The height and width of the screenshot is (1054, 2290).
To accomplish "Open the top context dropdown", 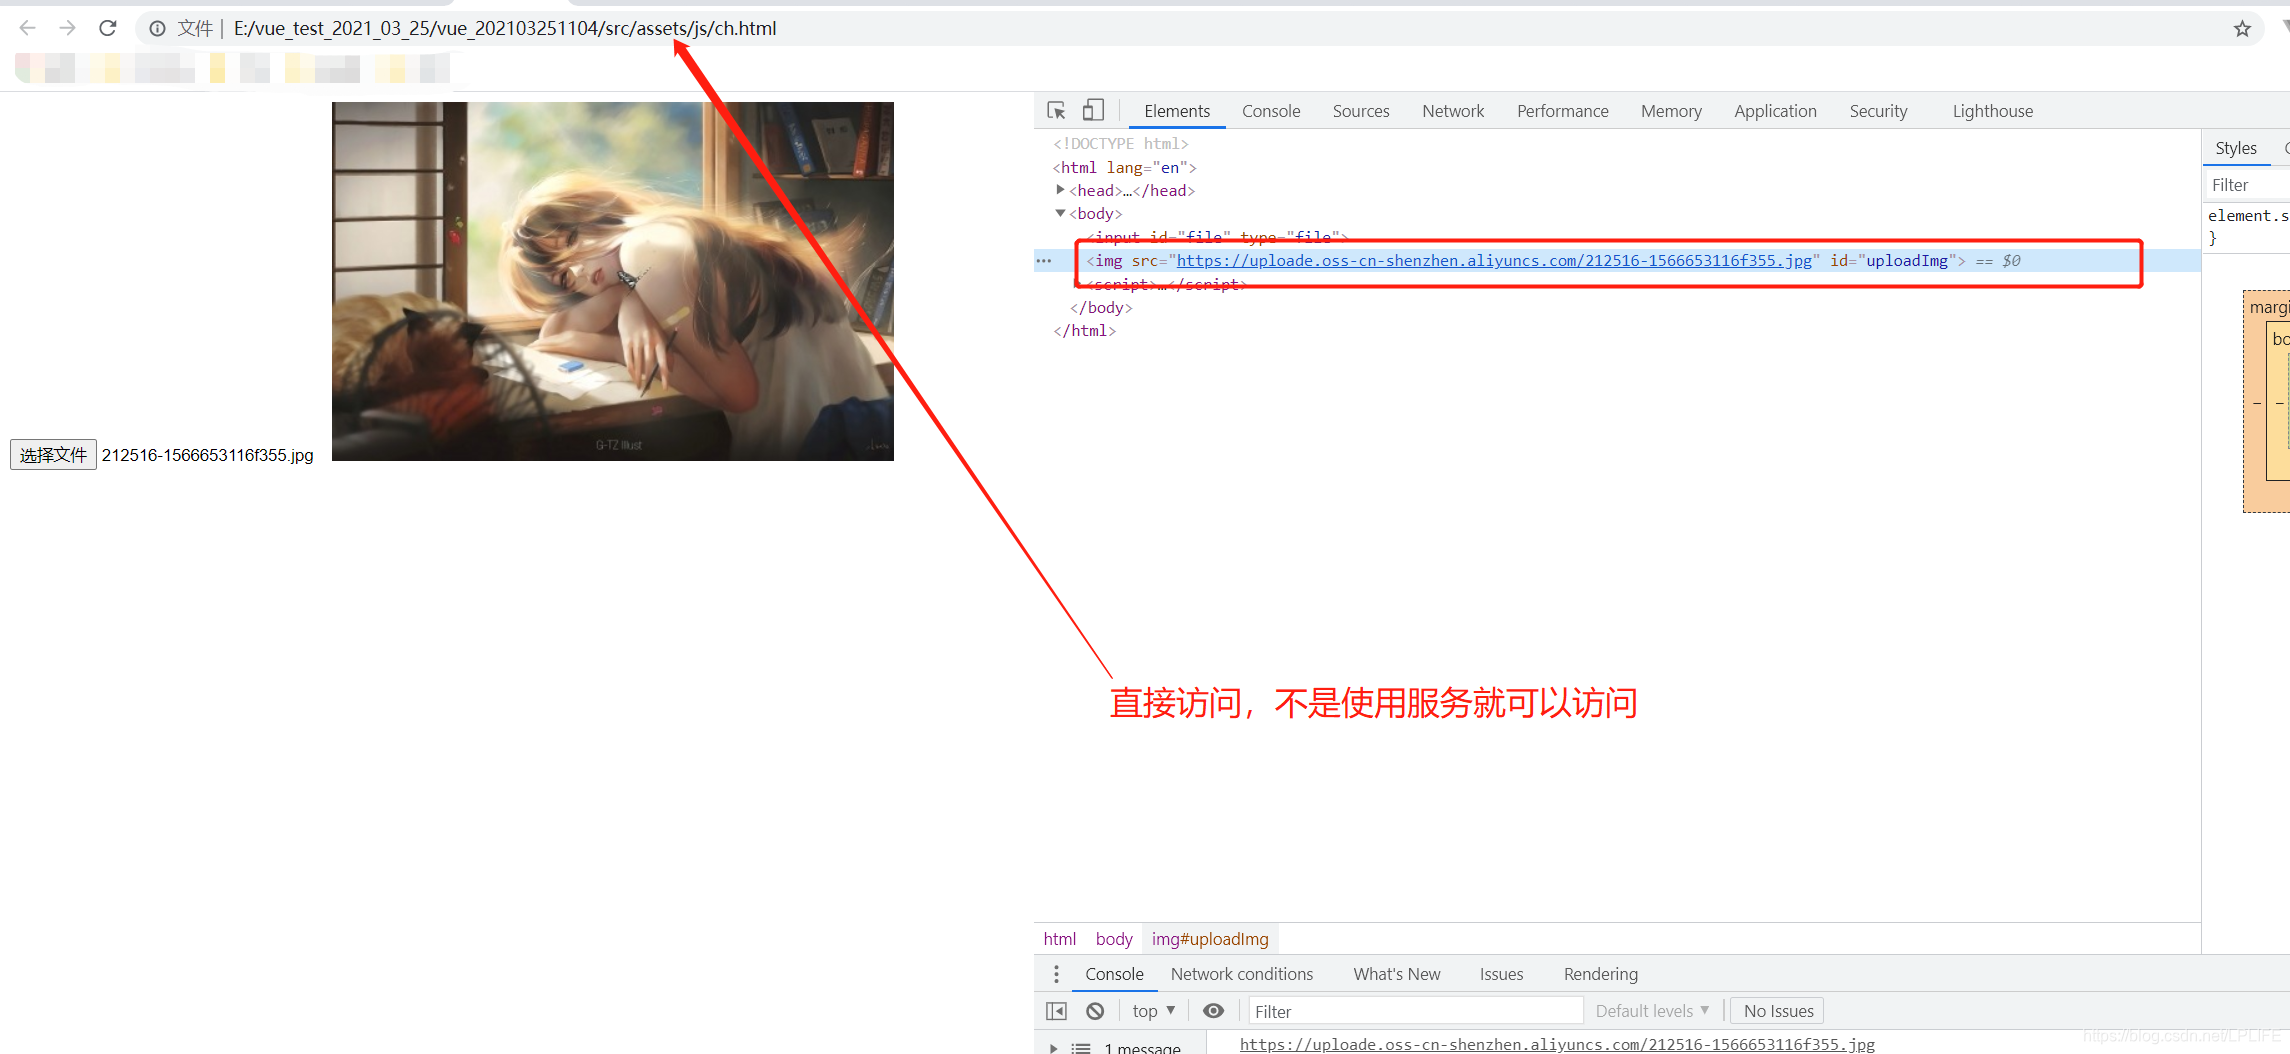I will pyautogui.click(x=1153, y=1011).
